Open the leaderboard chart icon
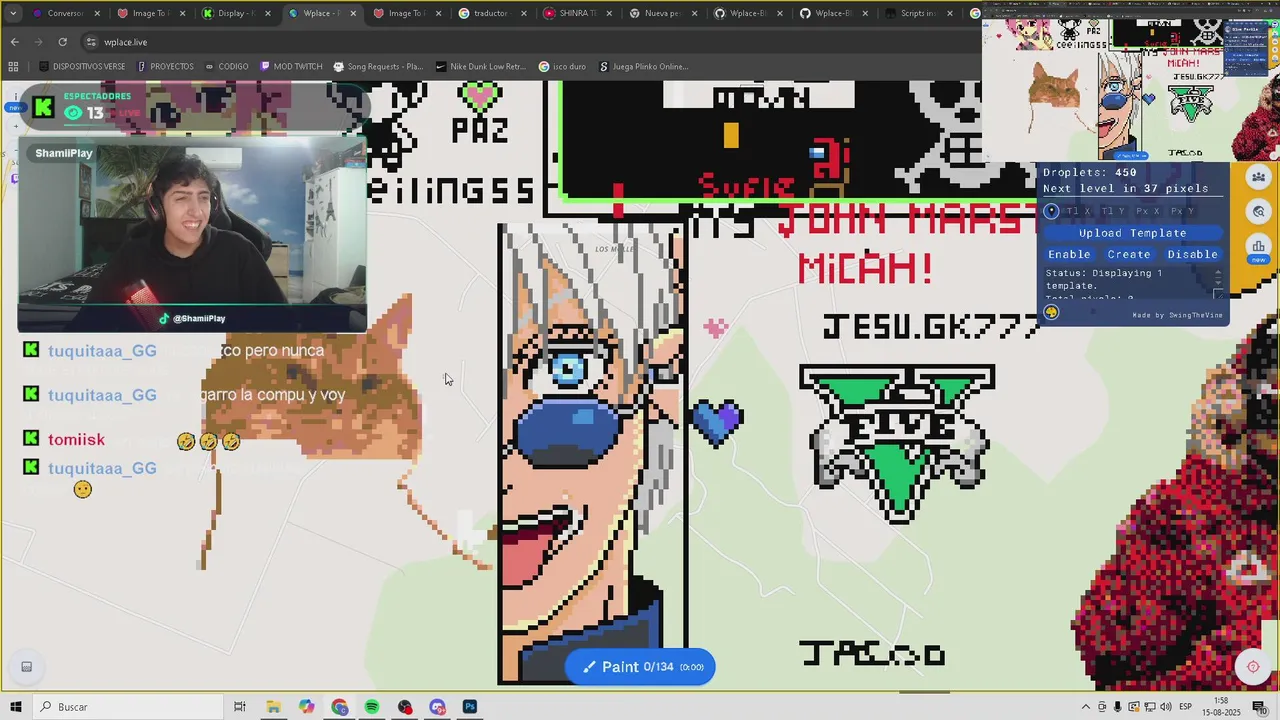 1259,246
